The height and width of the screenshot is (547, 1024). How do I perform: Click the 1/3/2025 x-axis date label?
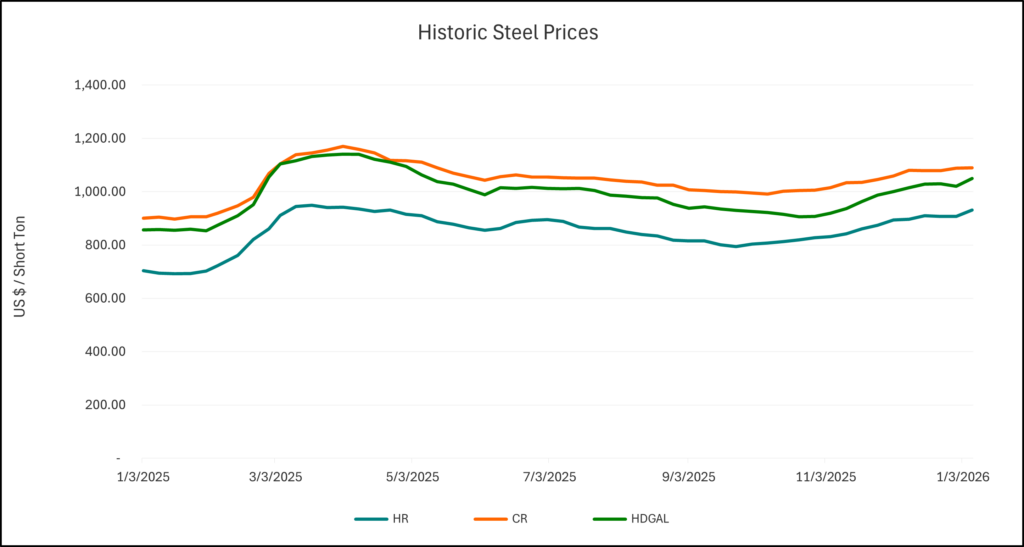pyautogui.click(x=141, y=477)
